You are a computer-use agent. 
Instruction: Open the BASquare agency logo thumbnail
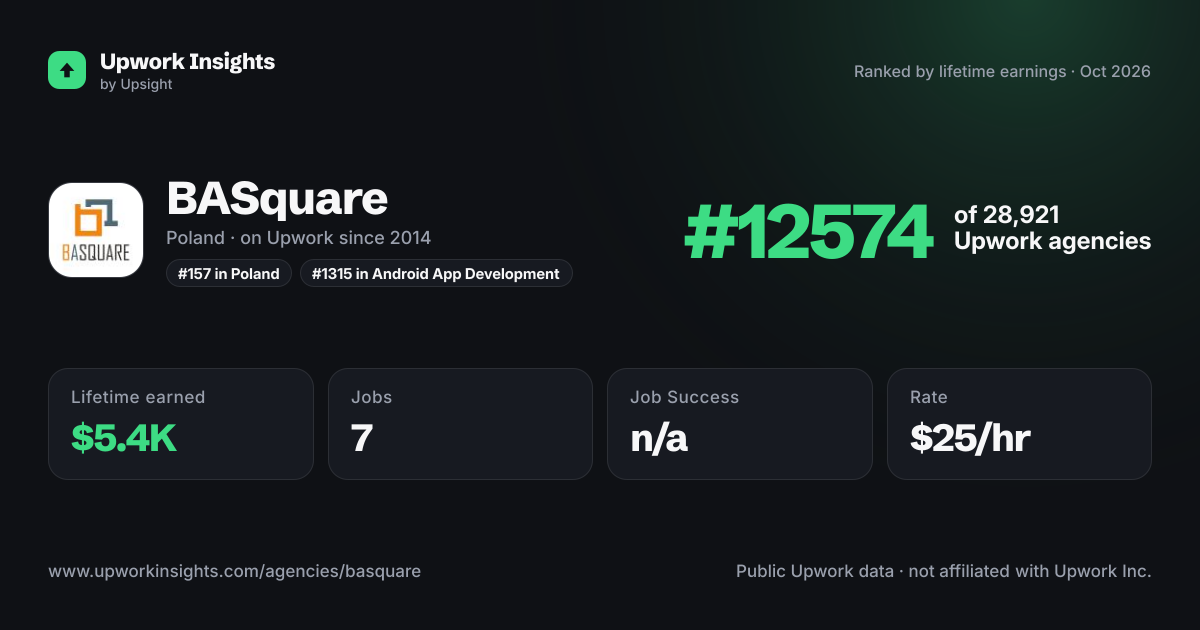point(96,230)
